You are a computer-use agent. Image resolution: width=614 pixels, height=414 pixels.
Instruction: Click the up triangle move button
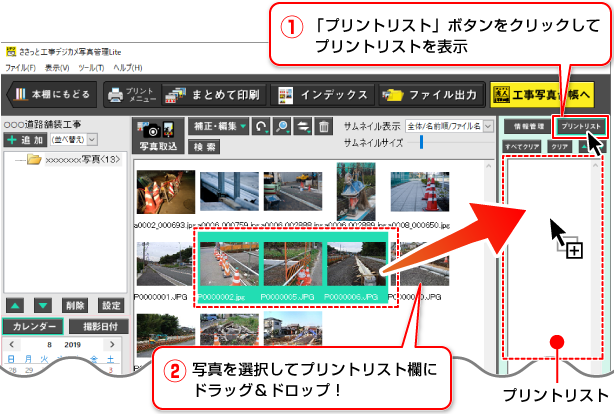[15, 306]
